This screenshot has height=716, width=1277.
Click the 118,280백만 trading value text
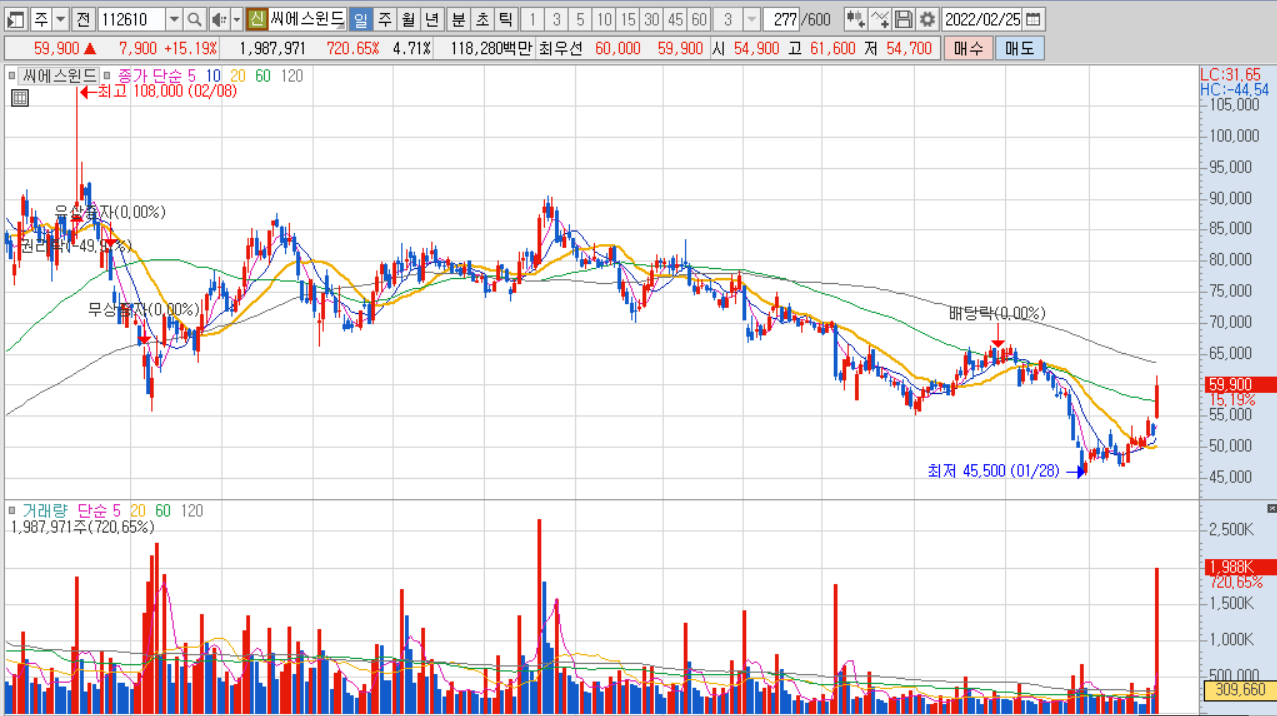pos(491,48)
